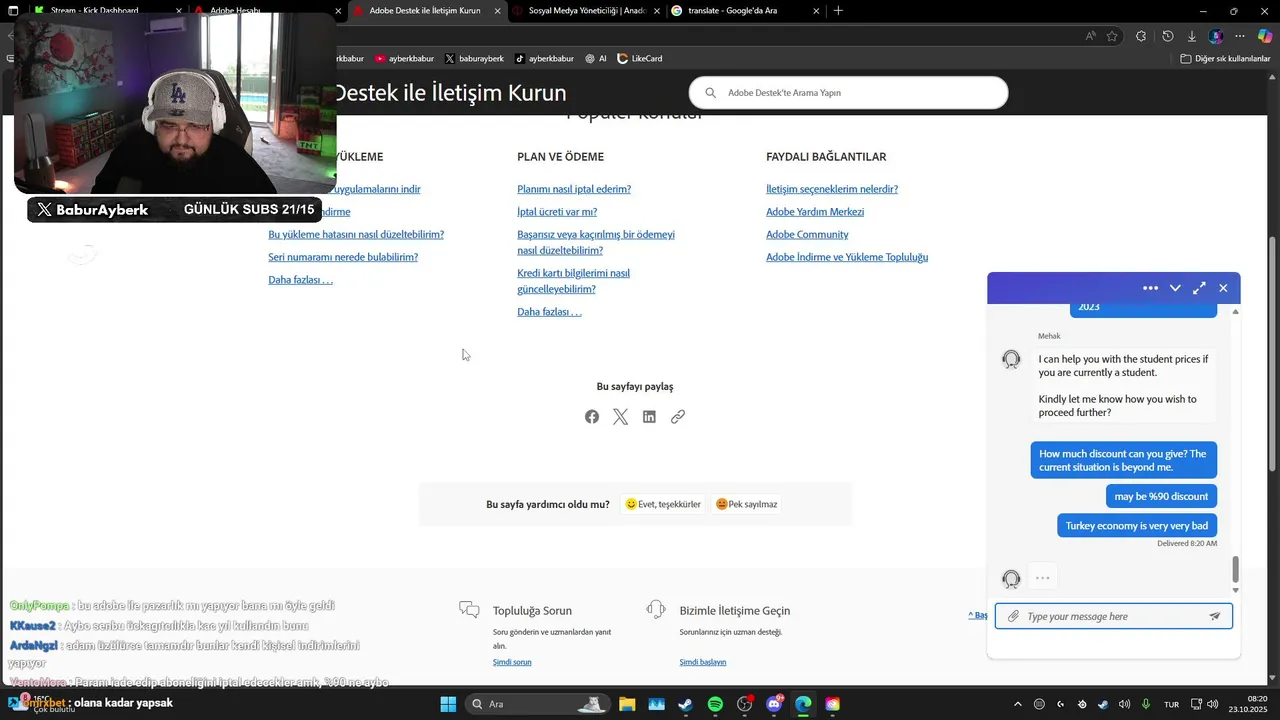
Task: Open browser history icon
Action: [x=1167, y=36]
